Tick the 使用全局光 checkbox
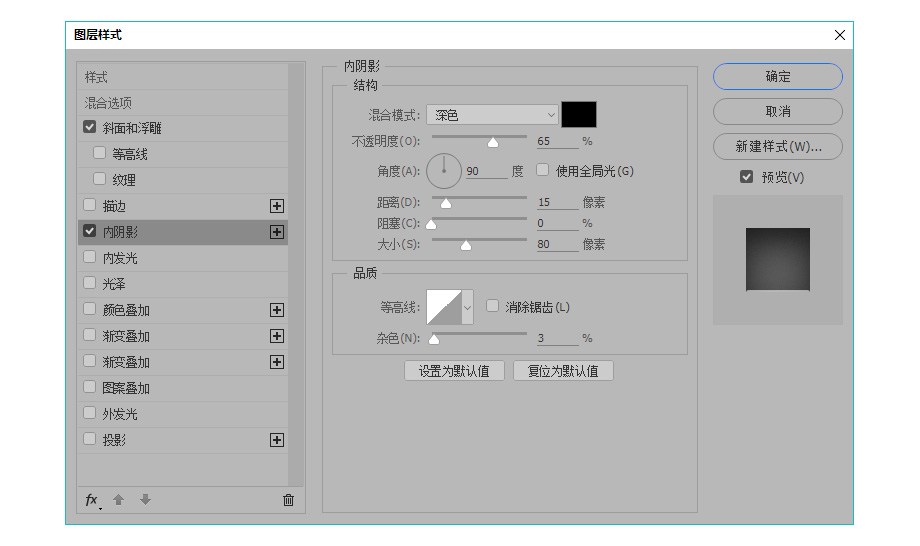This screenshot has width=920, height=546. point(543,169)
